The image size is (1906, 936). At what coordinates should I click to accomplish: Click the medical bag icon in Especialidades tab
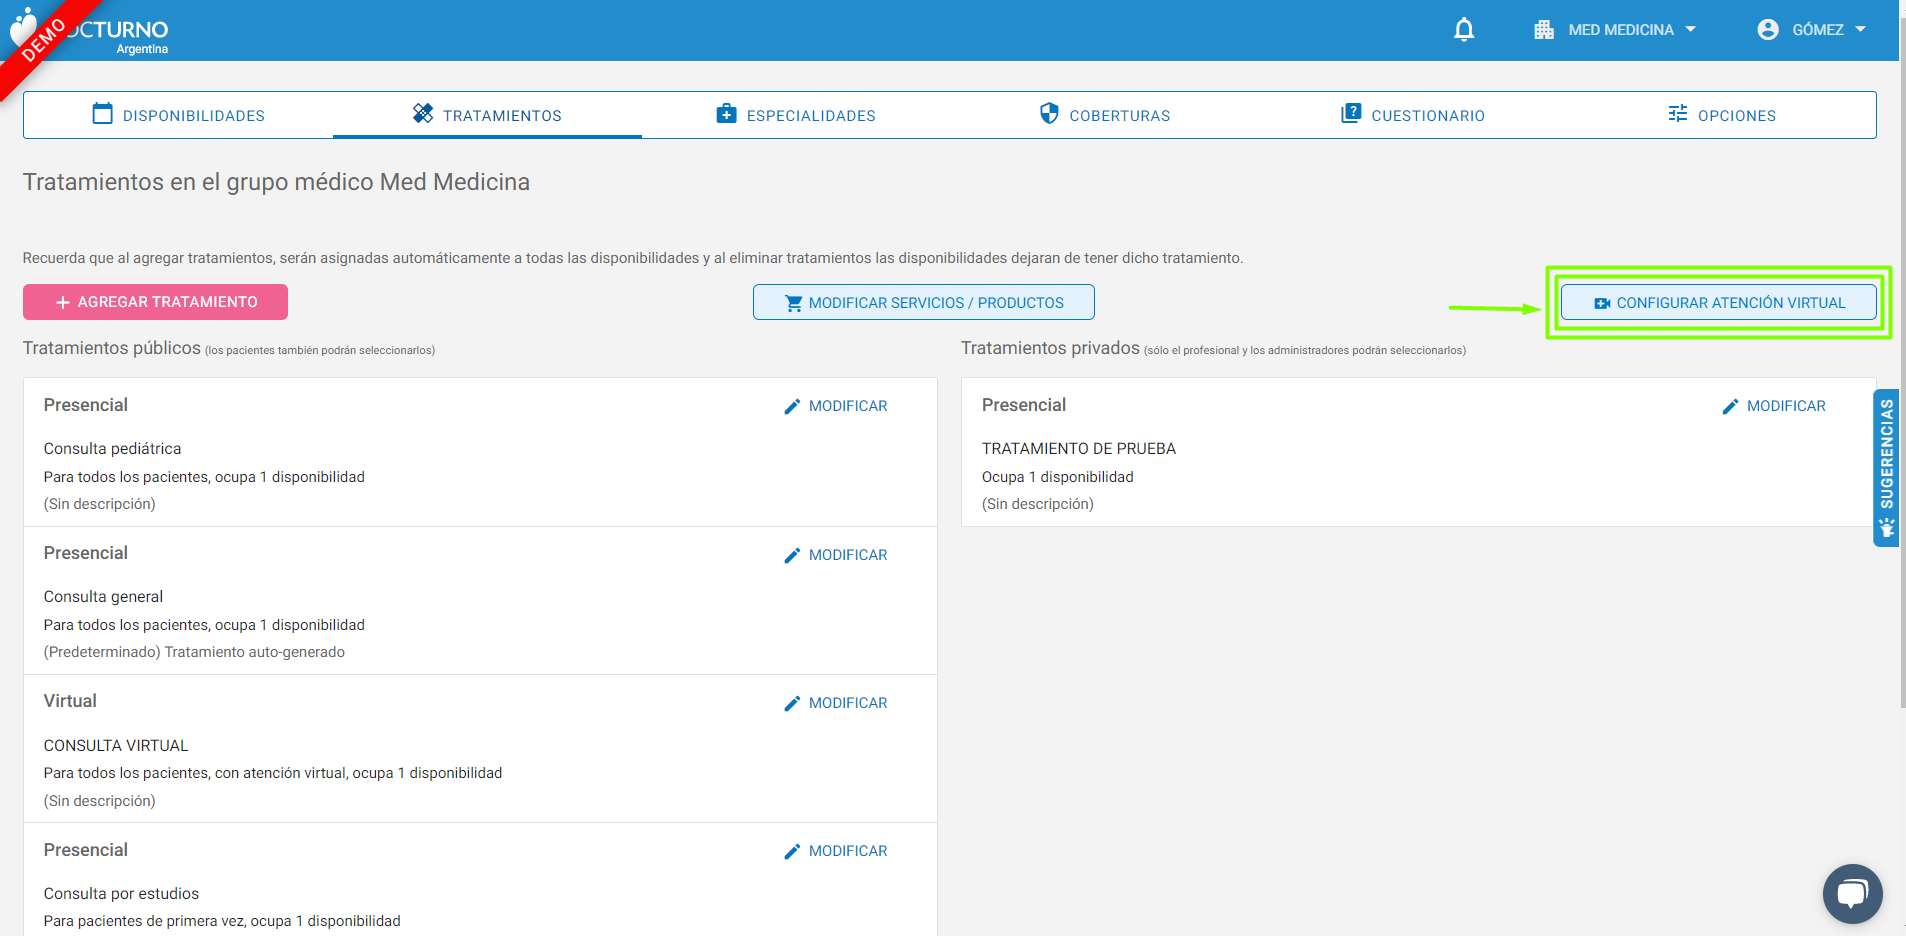tap(727, 114)
